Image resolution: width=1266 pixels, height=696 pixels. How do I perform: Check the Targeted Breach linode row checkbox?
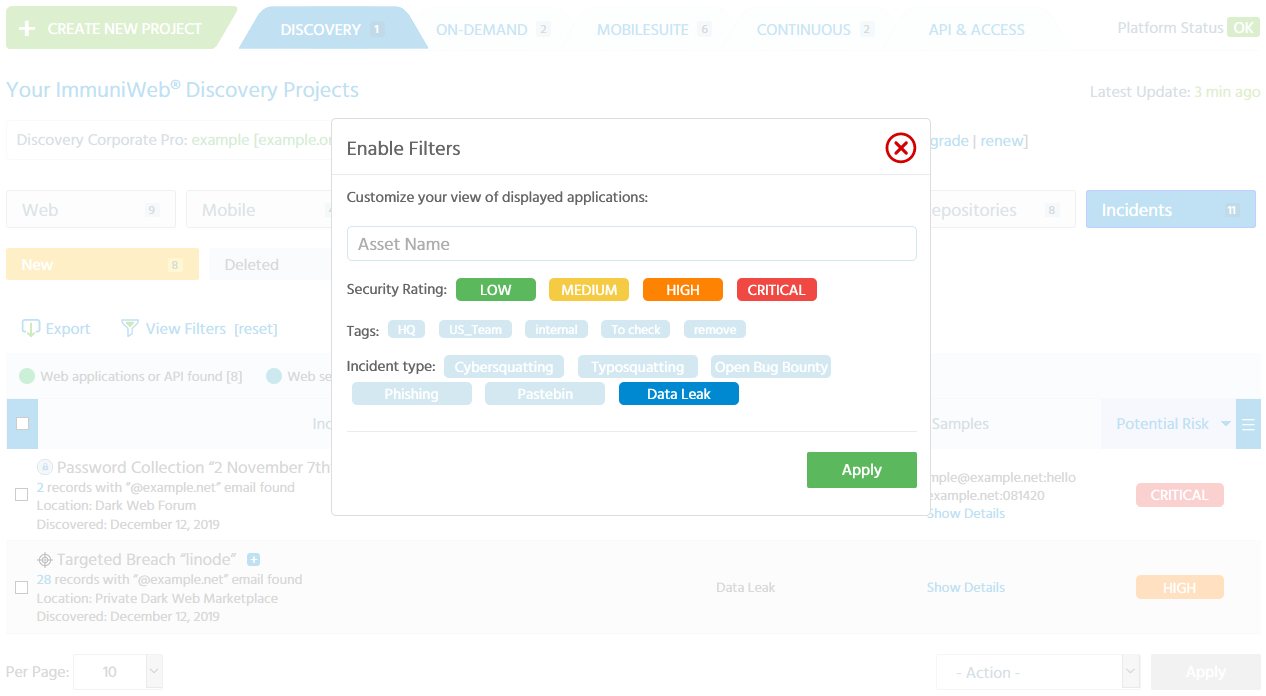[21, 587]
